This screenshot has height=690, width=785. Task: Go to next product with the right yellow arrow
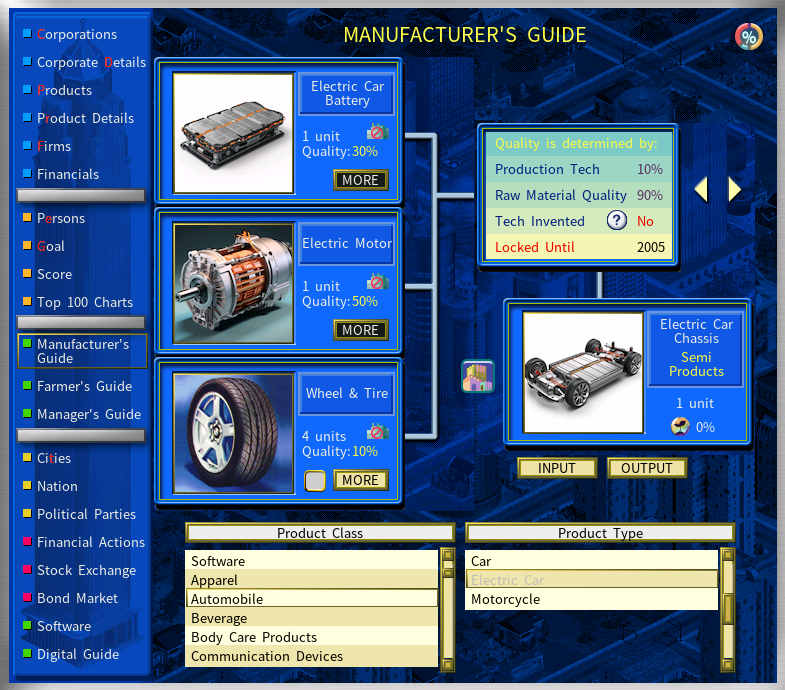[x=735, y=189]
